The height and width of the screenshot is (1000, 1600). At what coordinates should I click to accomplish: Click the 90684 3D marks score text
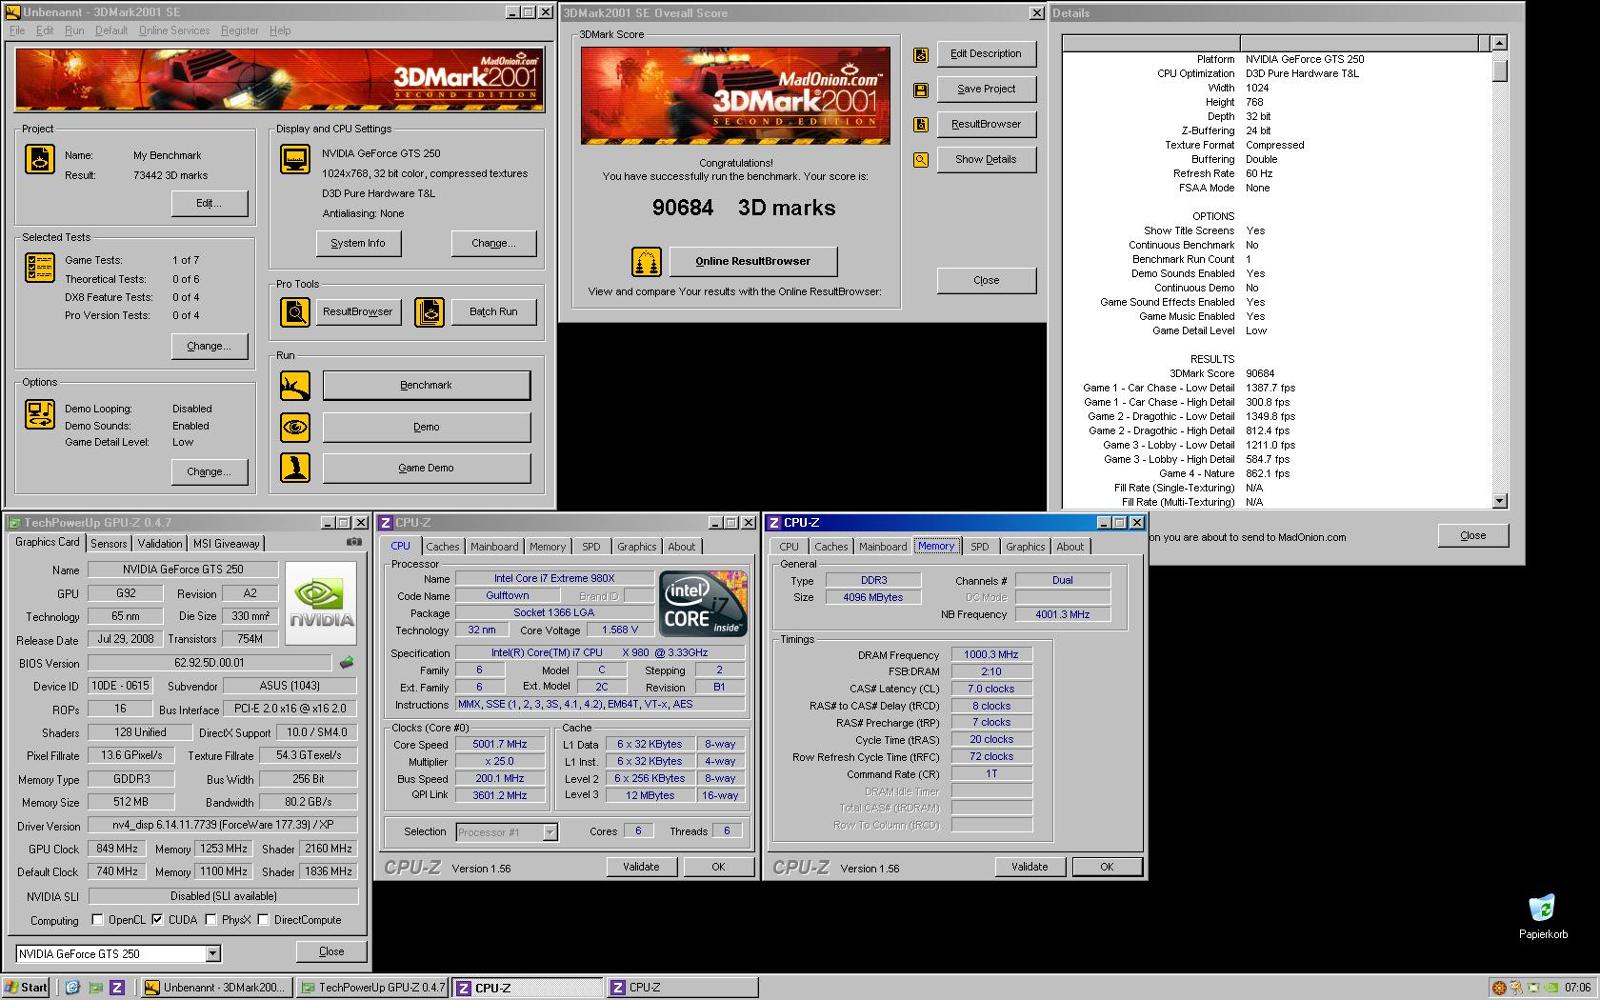coord(743,208)
